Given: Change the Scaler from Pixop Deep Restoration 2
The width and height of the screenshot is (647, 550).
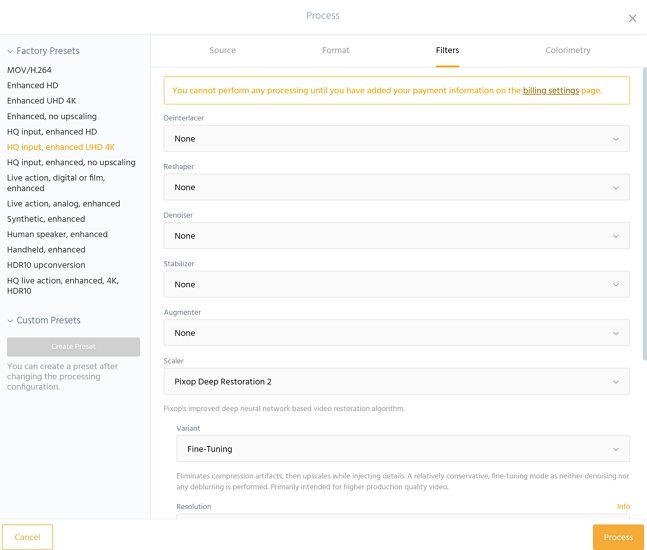Looking at the screenshot, I should point(396,382).
